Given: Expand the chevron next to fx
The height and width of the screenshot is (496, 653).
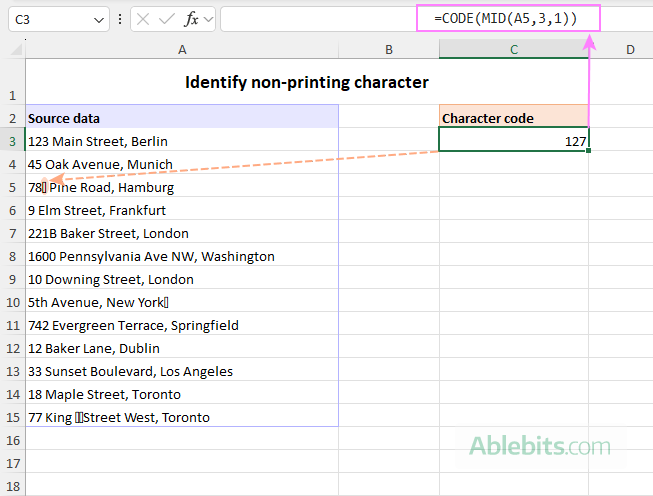Looking at the screenshot, I should click(209, 19).
